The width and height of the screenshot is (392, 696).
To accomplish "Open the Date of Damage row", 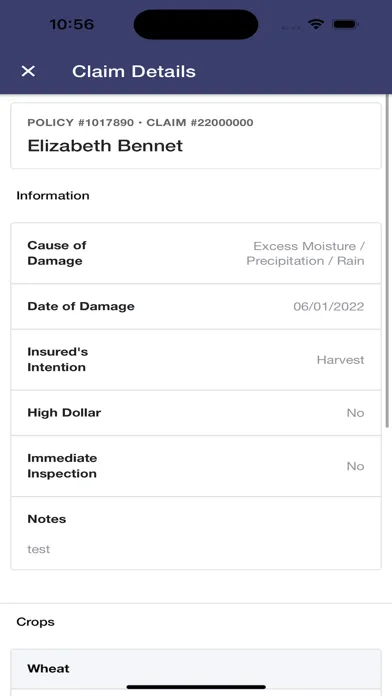I will point(196,306).
